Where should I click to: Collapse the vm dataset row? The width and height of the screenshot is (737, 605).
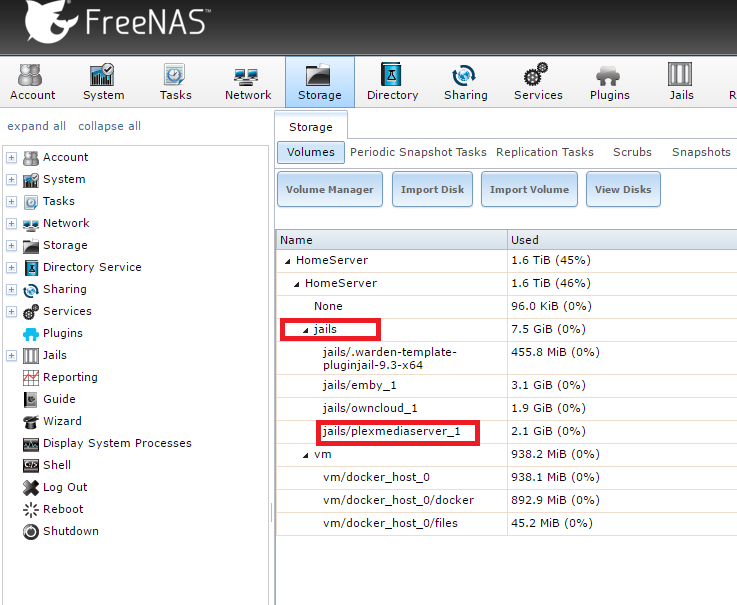point(306,456)
